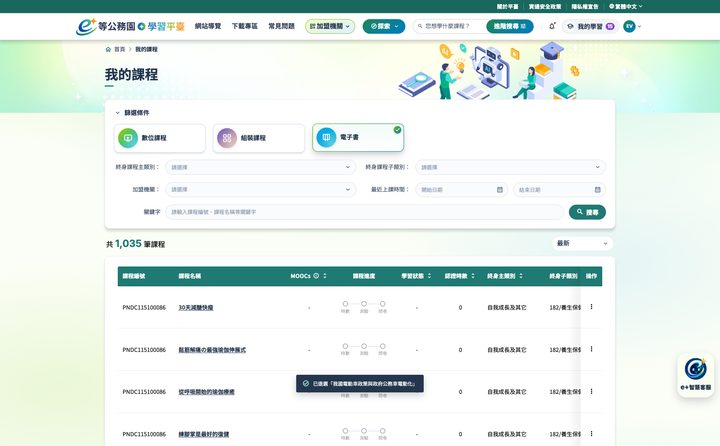This screenshot has width=720, height=446.
Task: Click the green 搜尋 filter button
Action: coord(587,212)
